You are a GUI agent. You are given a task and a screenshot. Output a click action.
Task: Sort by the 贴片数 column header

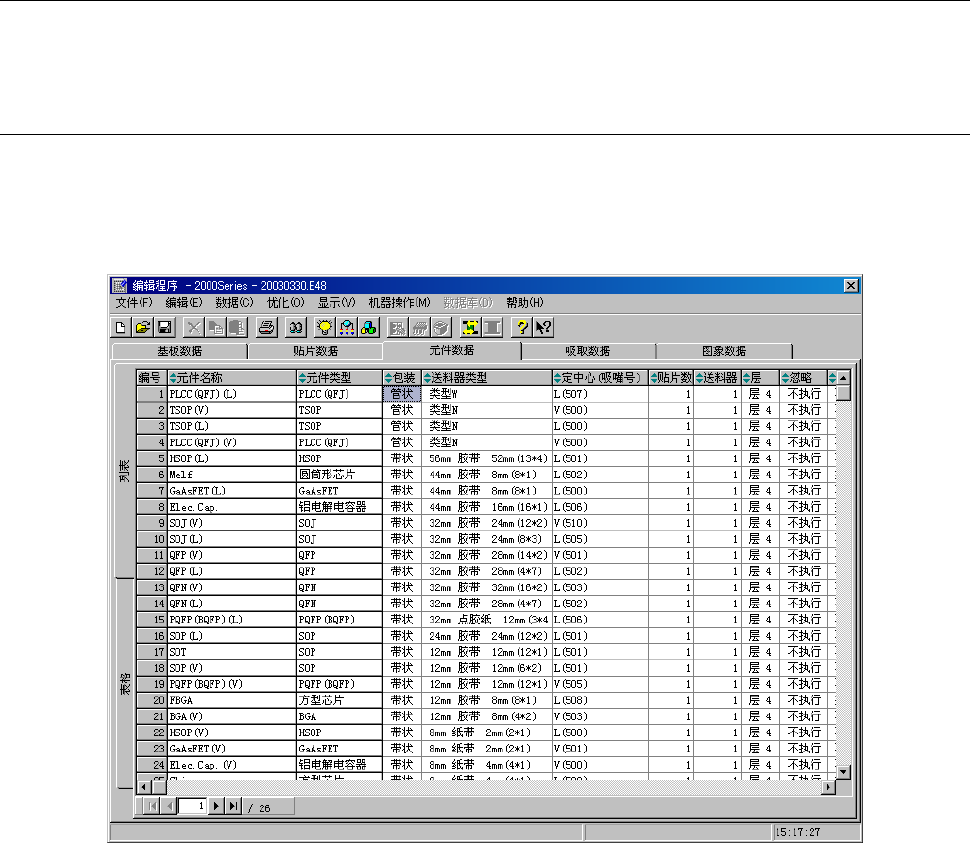671,377
